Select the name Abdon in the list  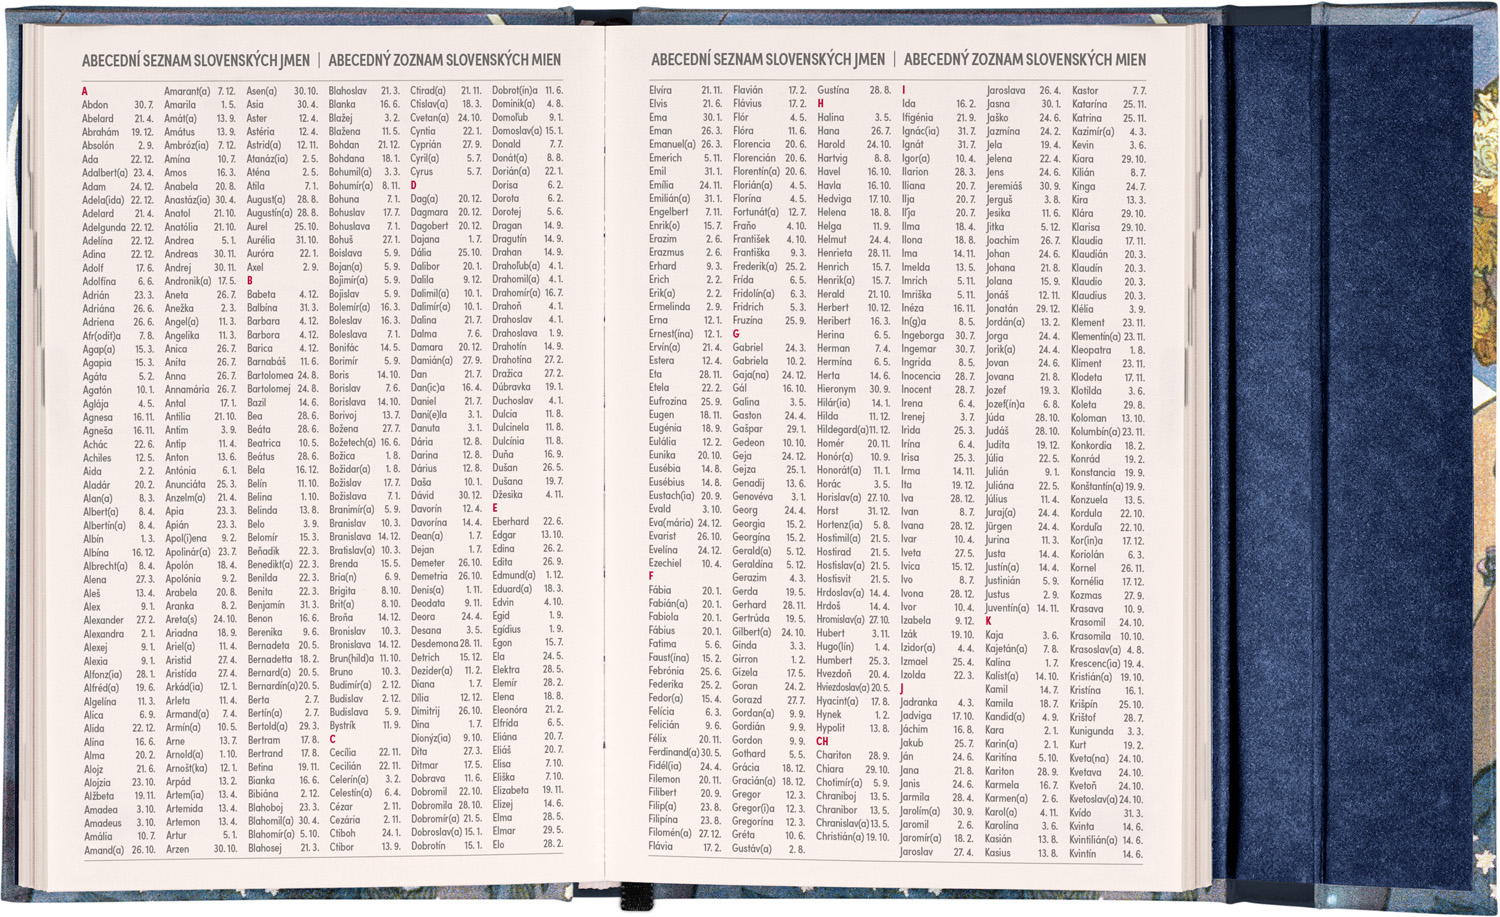coord(95,105)
